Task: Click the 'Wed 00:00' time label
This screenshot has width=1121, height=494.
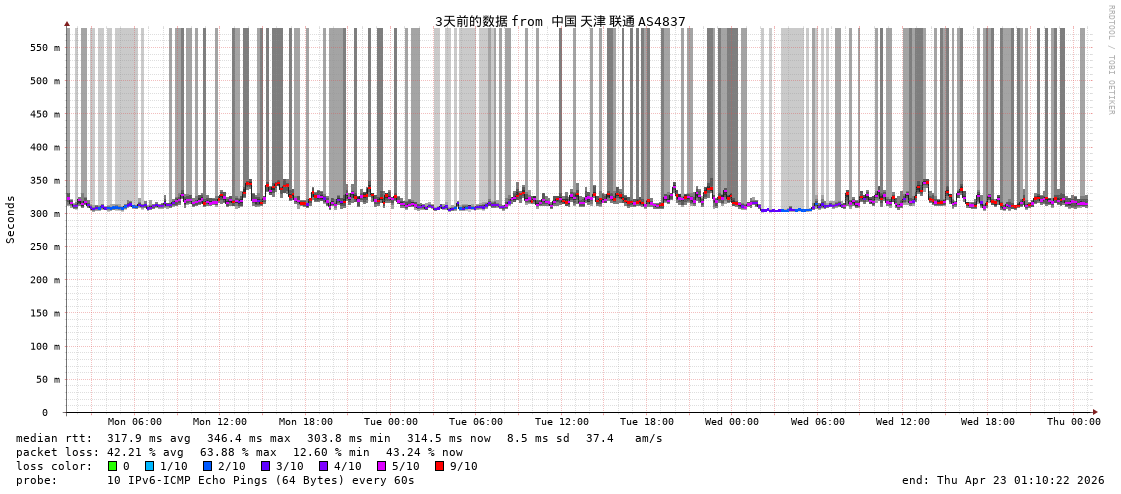Action: (x=731, y=422)
